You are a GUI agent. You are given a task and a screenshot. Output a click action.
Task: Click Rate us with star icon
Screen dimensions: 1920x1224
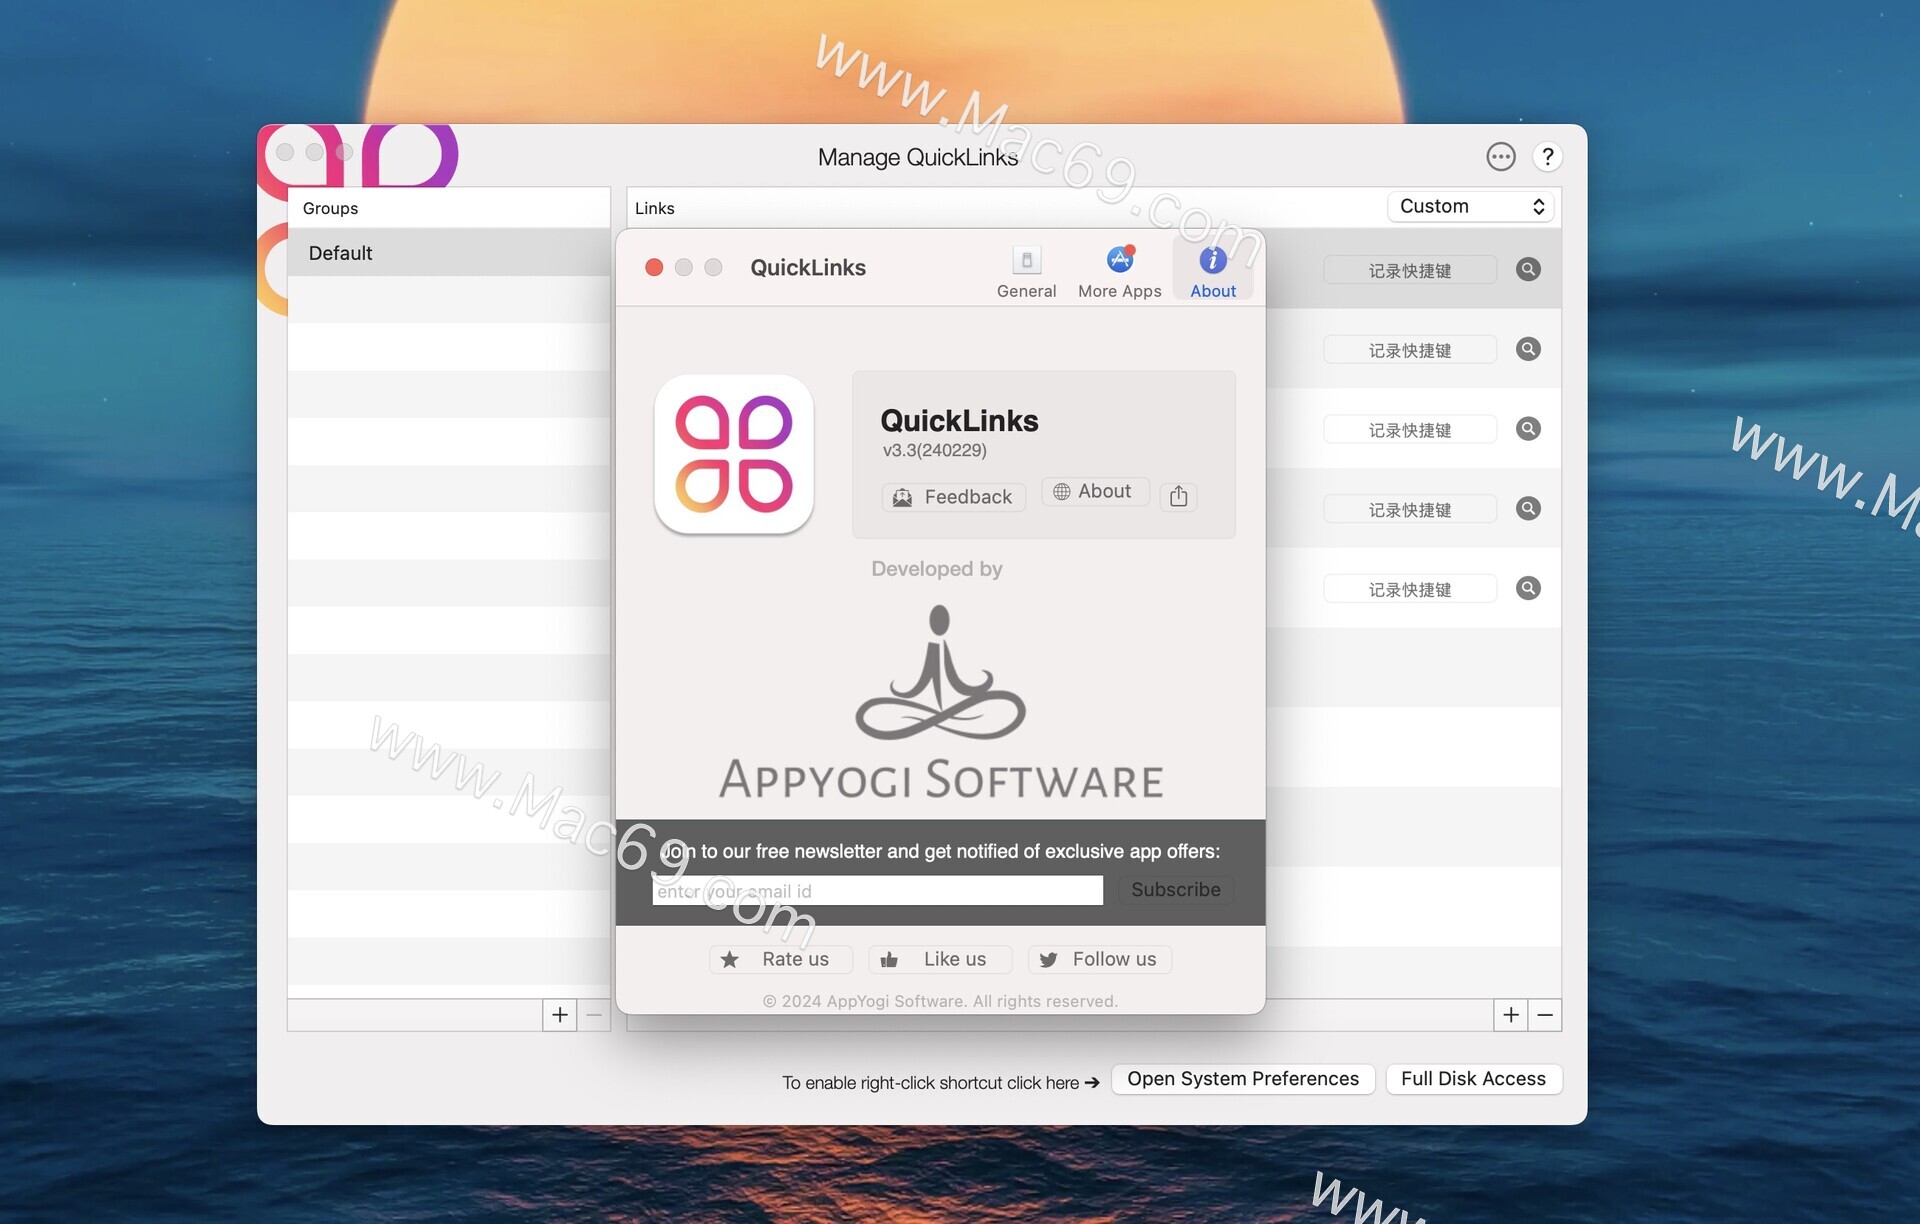(x=780, y=959)
